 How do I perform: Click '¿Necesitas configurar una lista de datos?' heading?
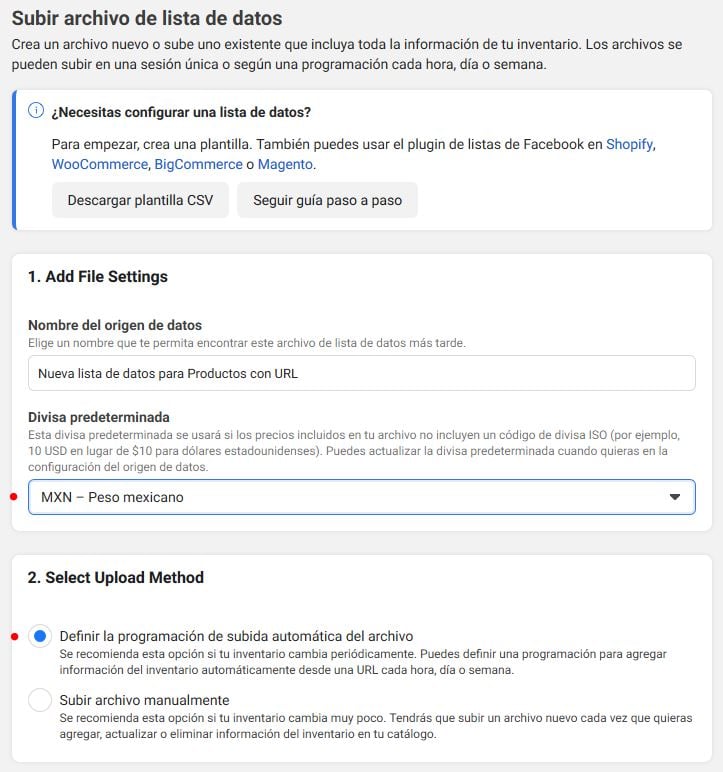tap(181, 112)
